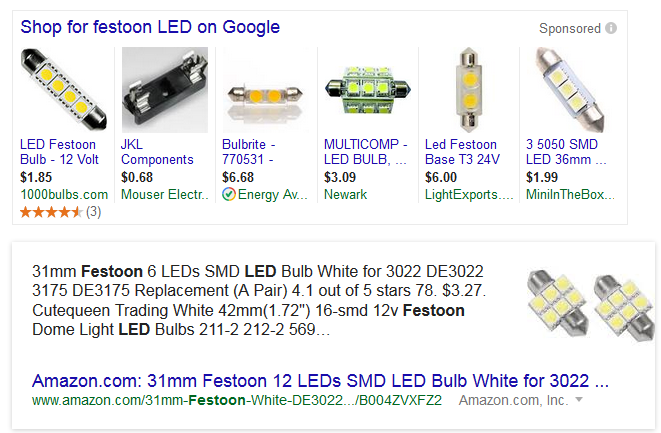
Task: Click the Bulbrite - 770531 product link
Action: [249, 152]
